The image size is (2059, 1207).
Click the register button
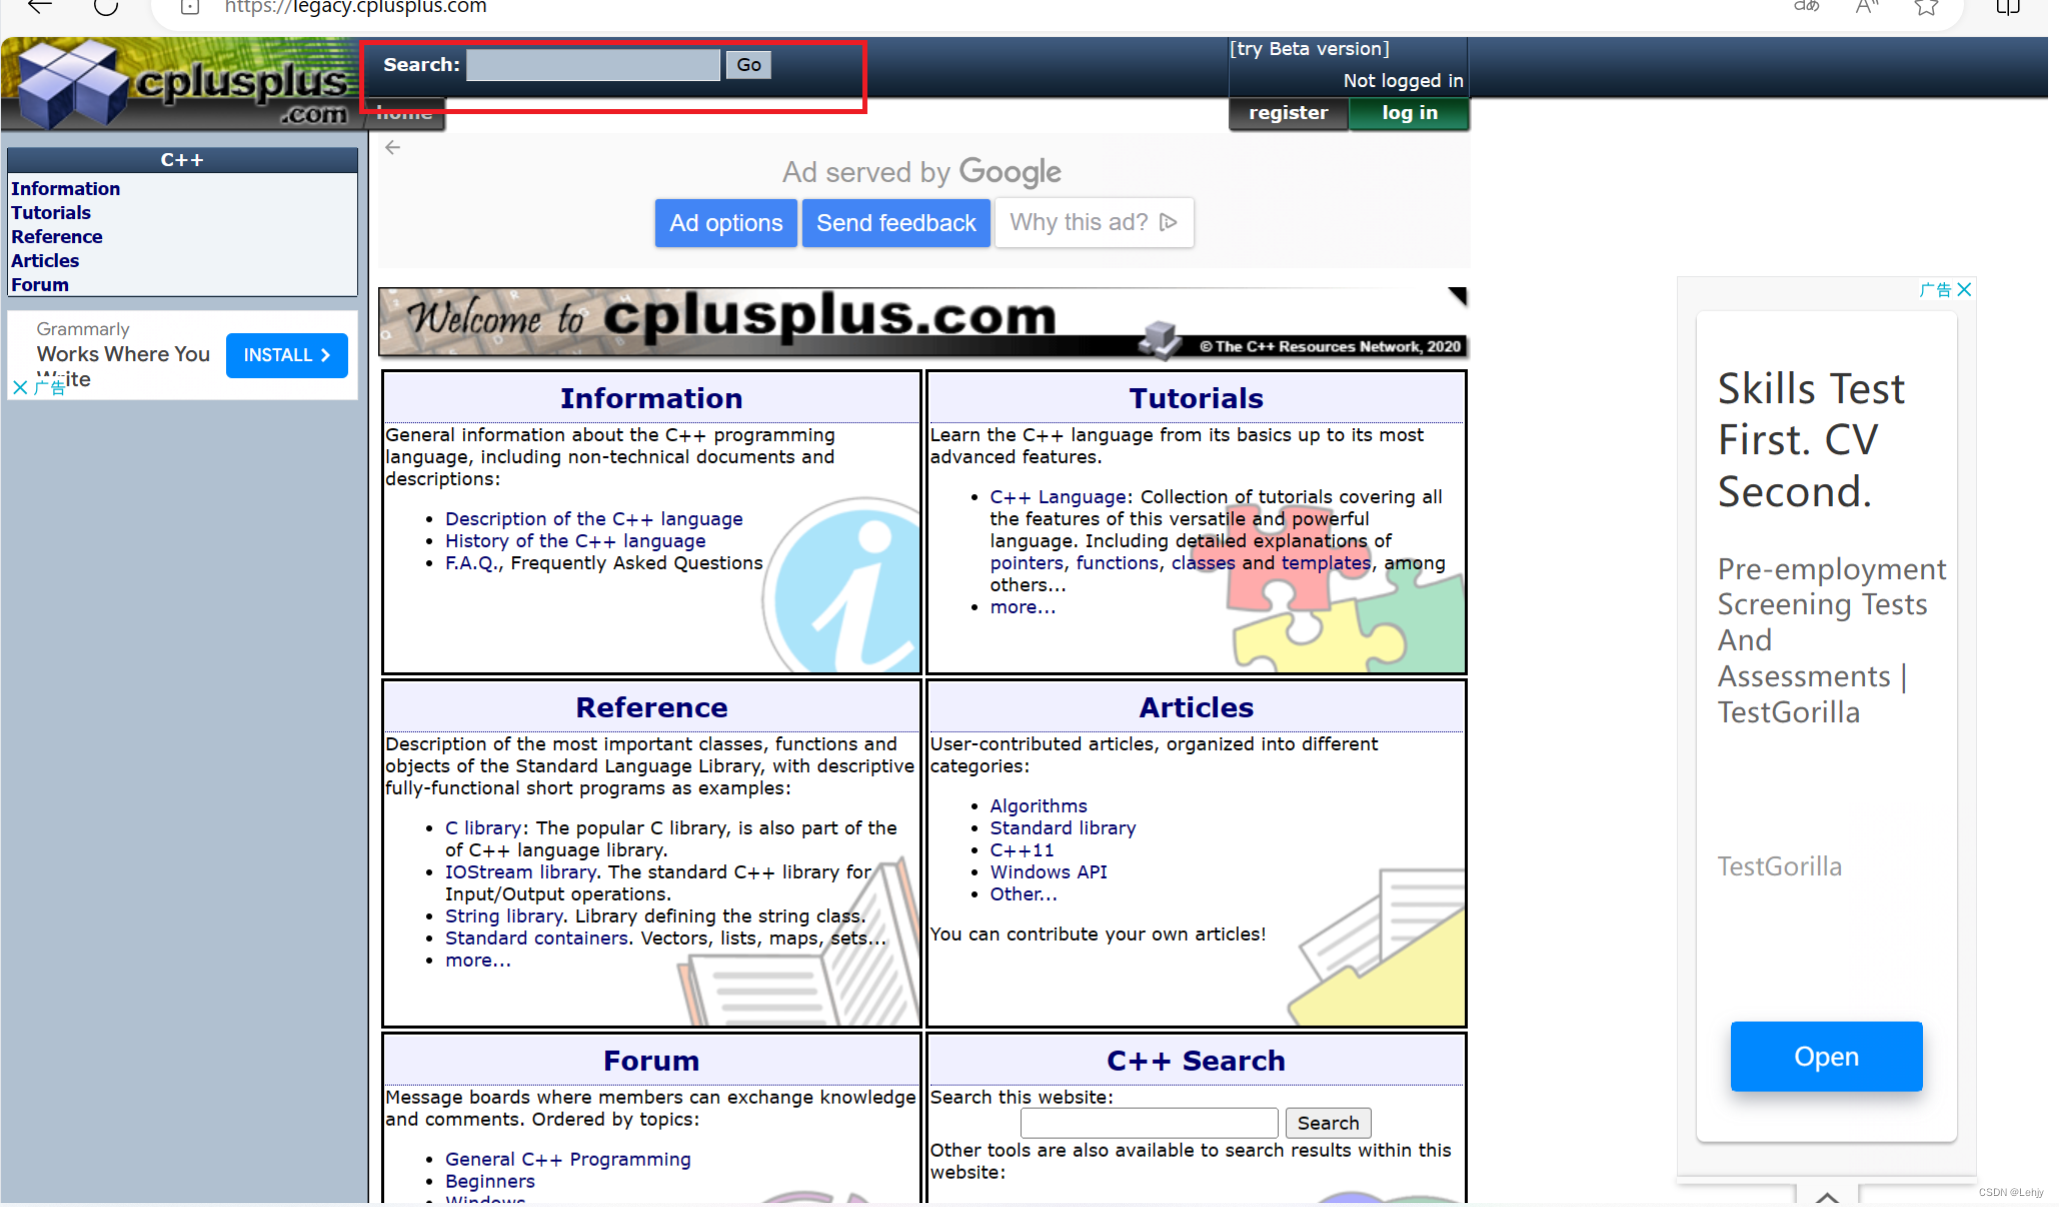coord(1288,113)
